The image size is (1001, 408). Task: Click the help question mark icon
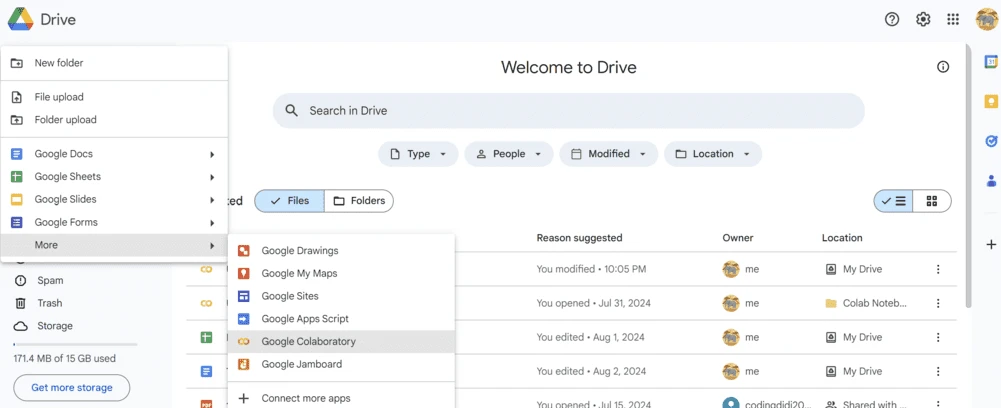892,19
